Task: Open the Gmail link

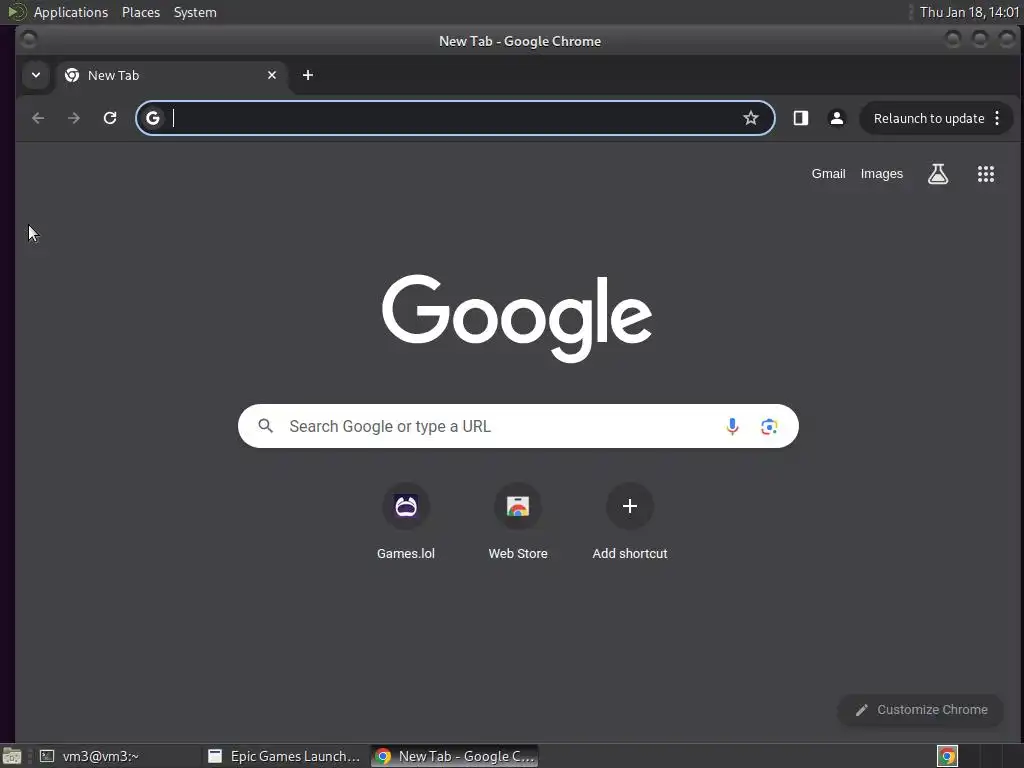Action: [x=828, y=174]
